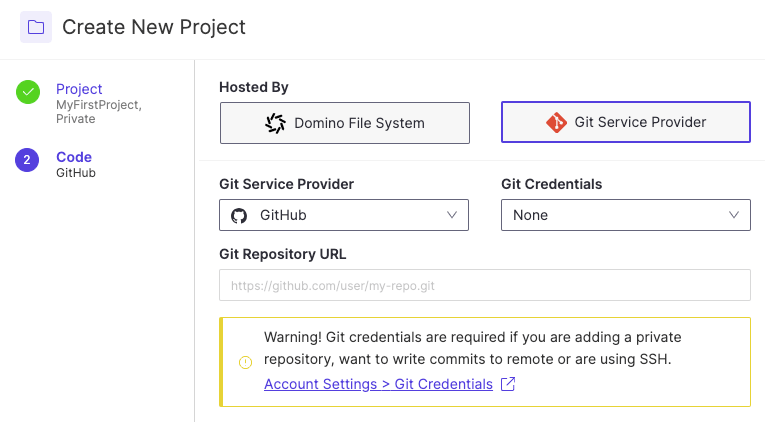765x422 pixels.
Task: Open the Git Service Provider dropdown
Action: click(x=344, y=215)
